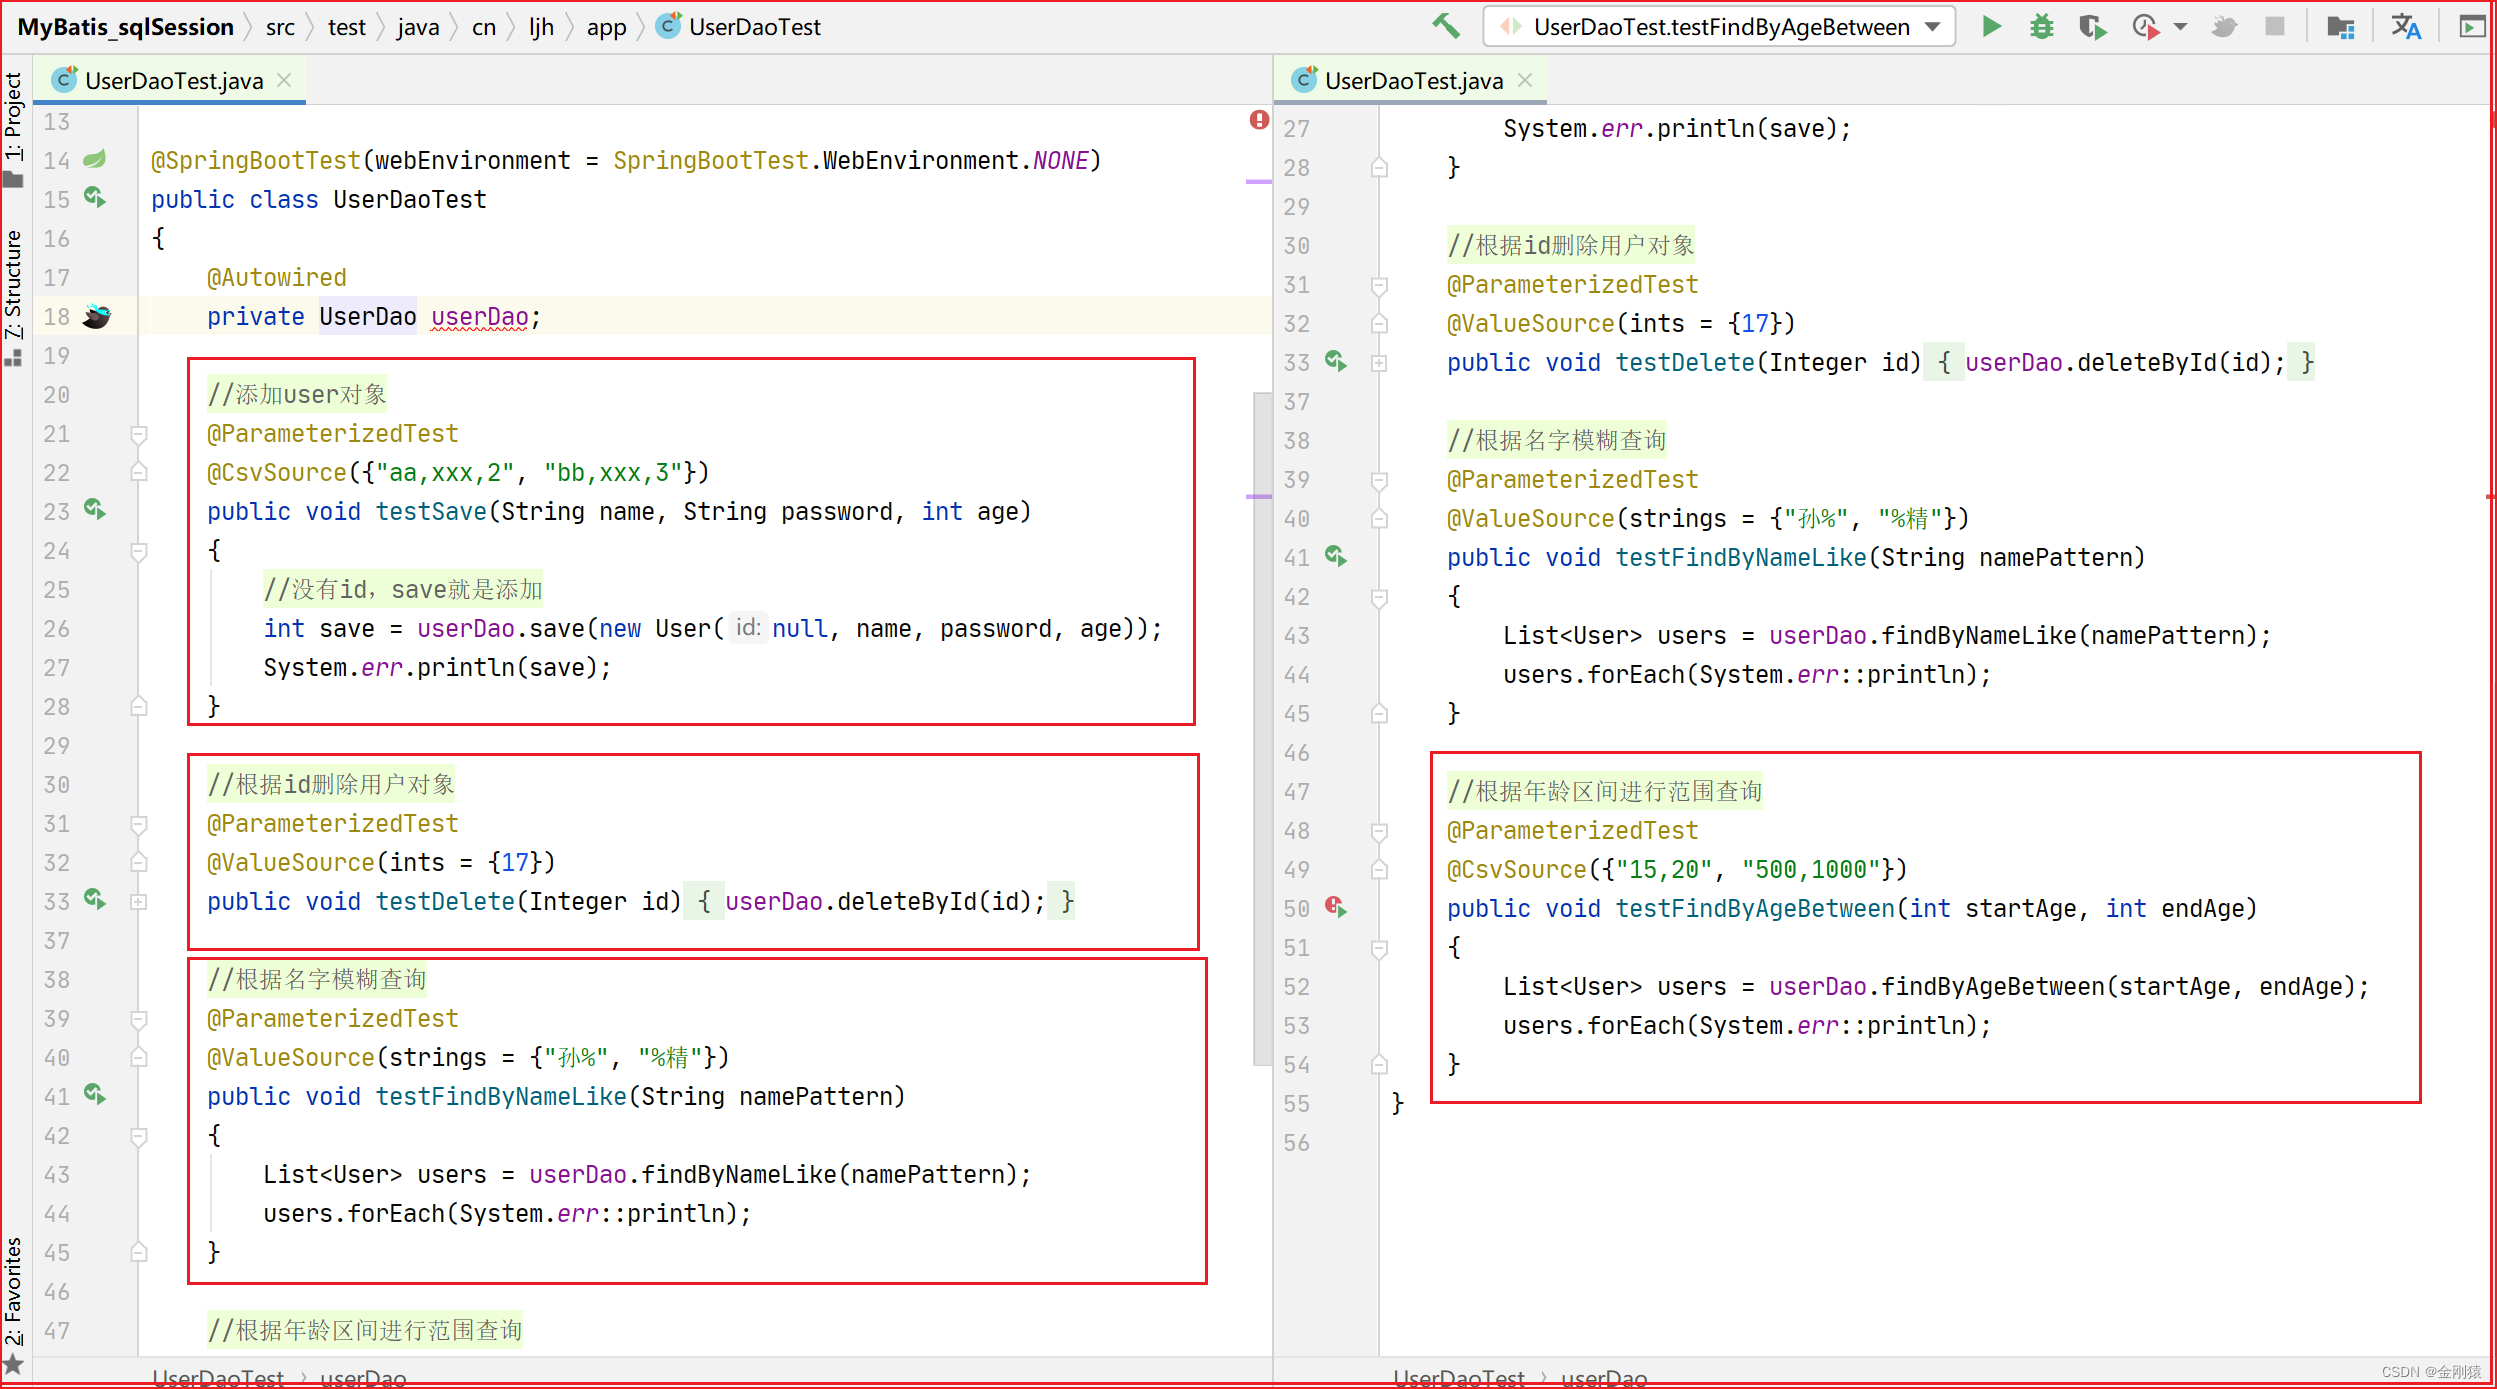Click the gray JRebel bird icon
The width and height of the screenshot is (2497, 1389).
point(2224,27)
